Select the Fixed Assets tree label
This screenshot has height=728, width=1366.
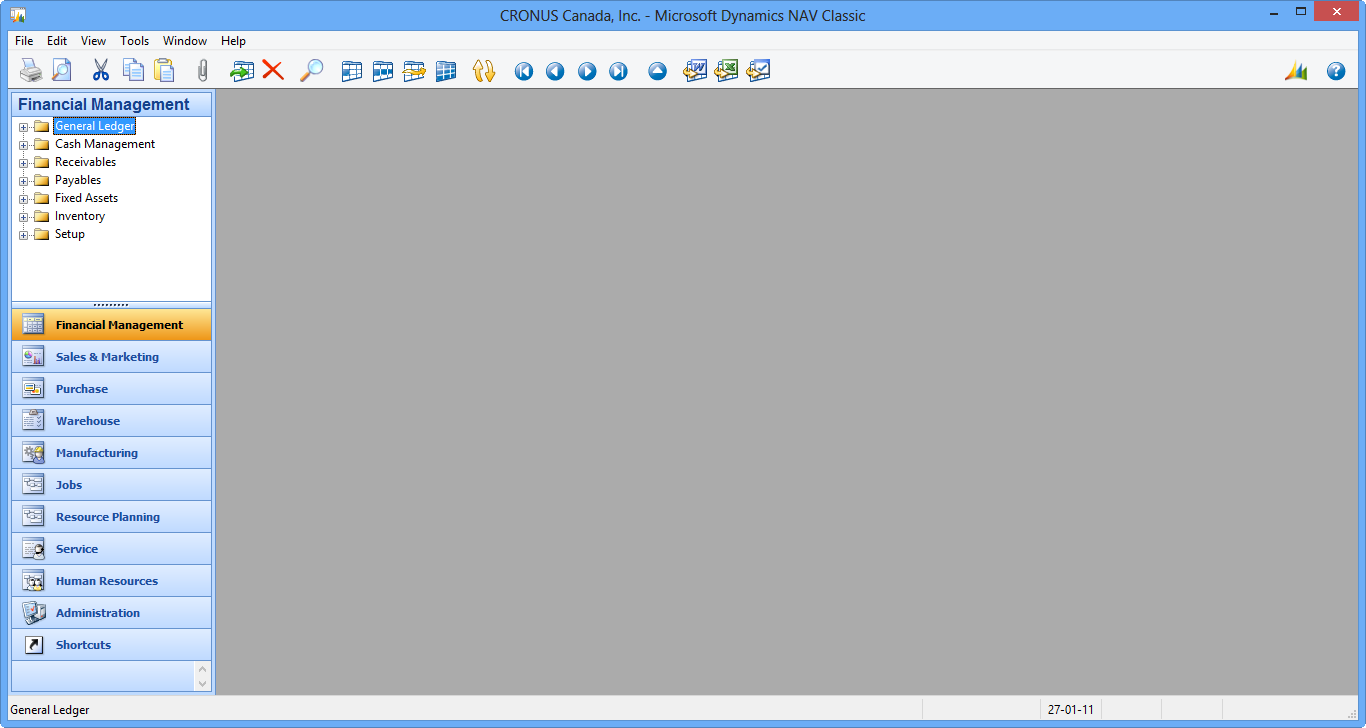tap(86, 198)
